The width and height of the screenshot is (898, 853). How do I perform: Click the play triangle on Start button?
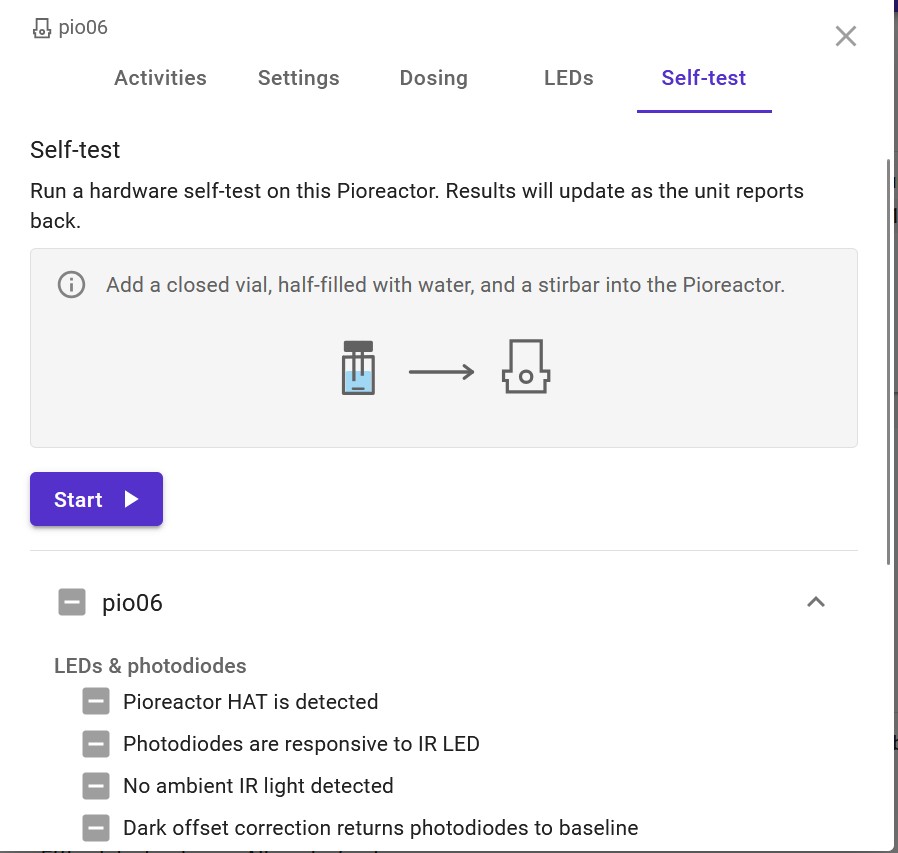coord(131,499)
